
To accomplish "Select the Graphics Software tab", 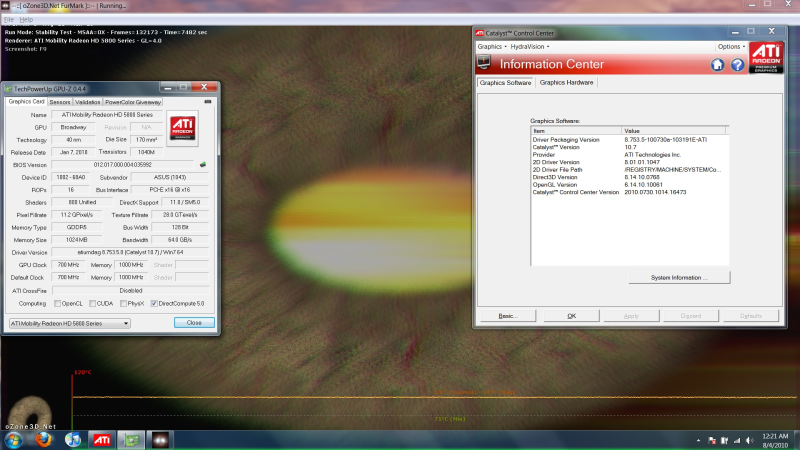I will click(505, 83).
